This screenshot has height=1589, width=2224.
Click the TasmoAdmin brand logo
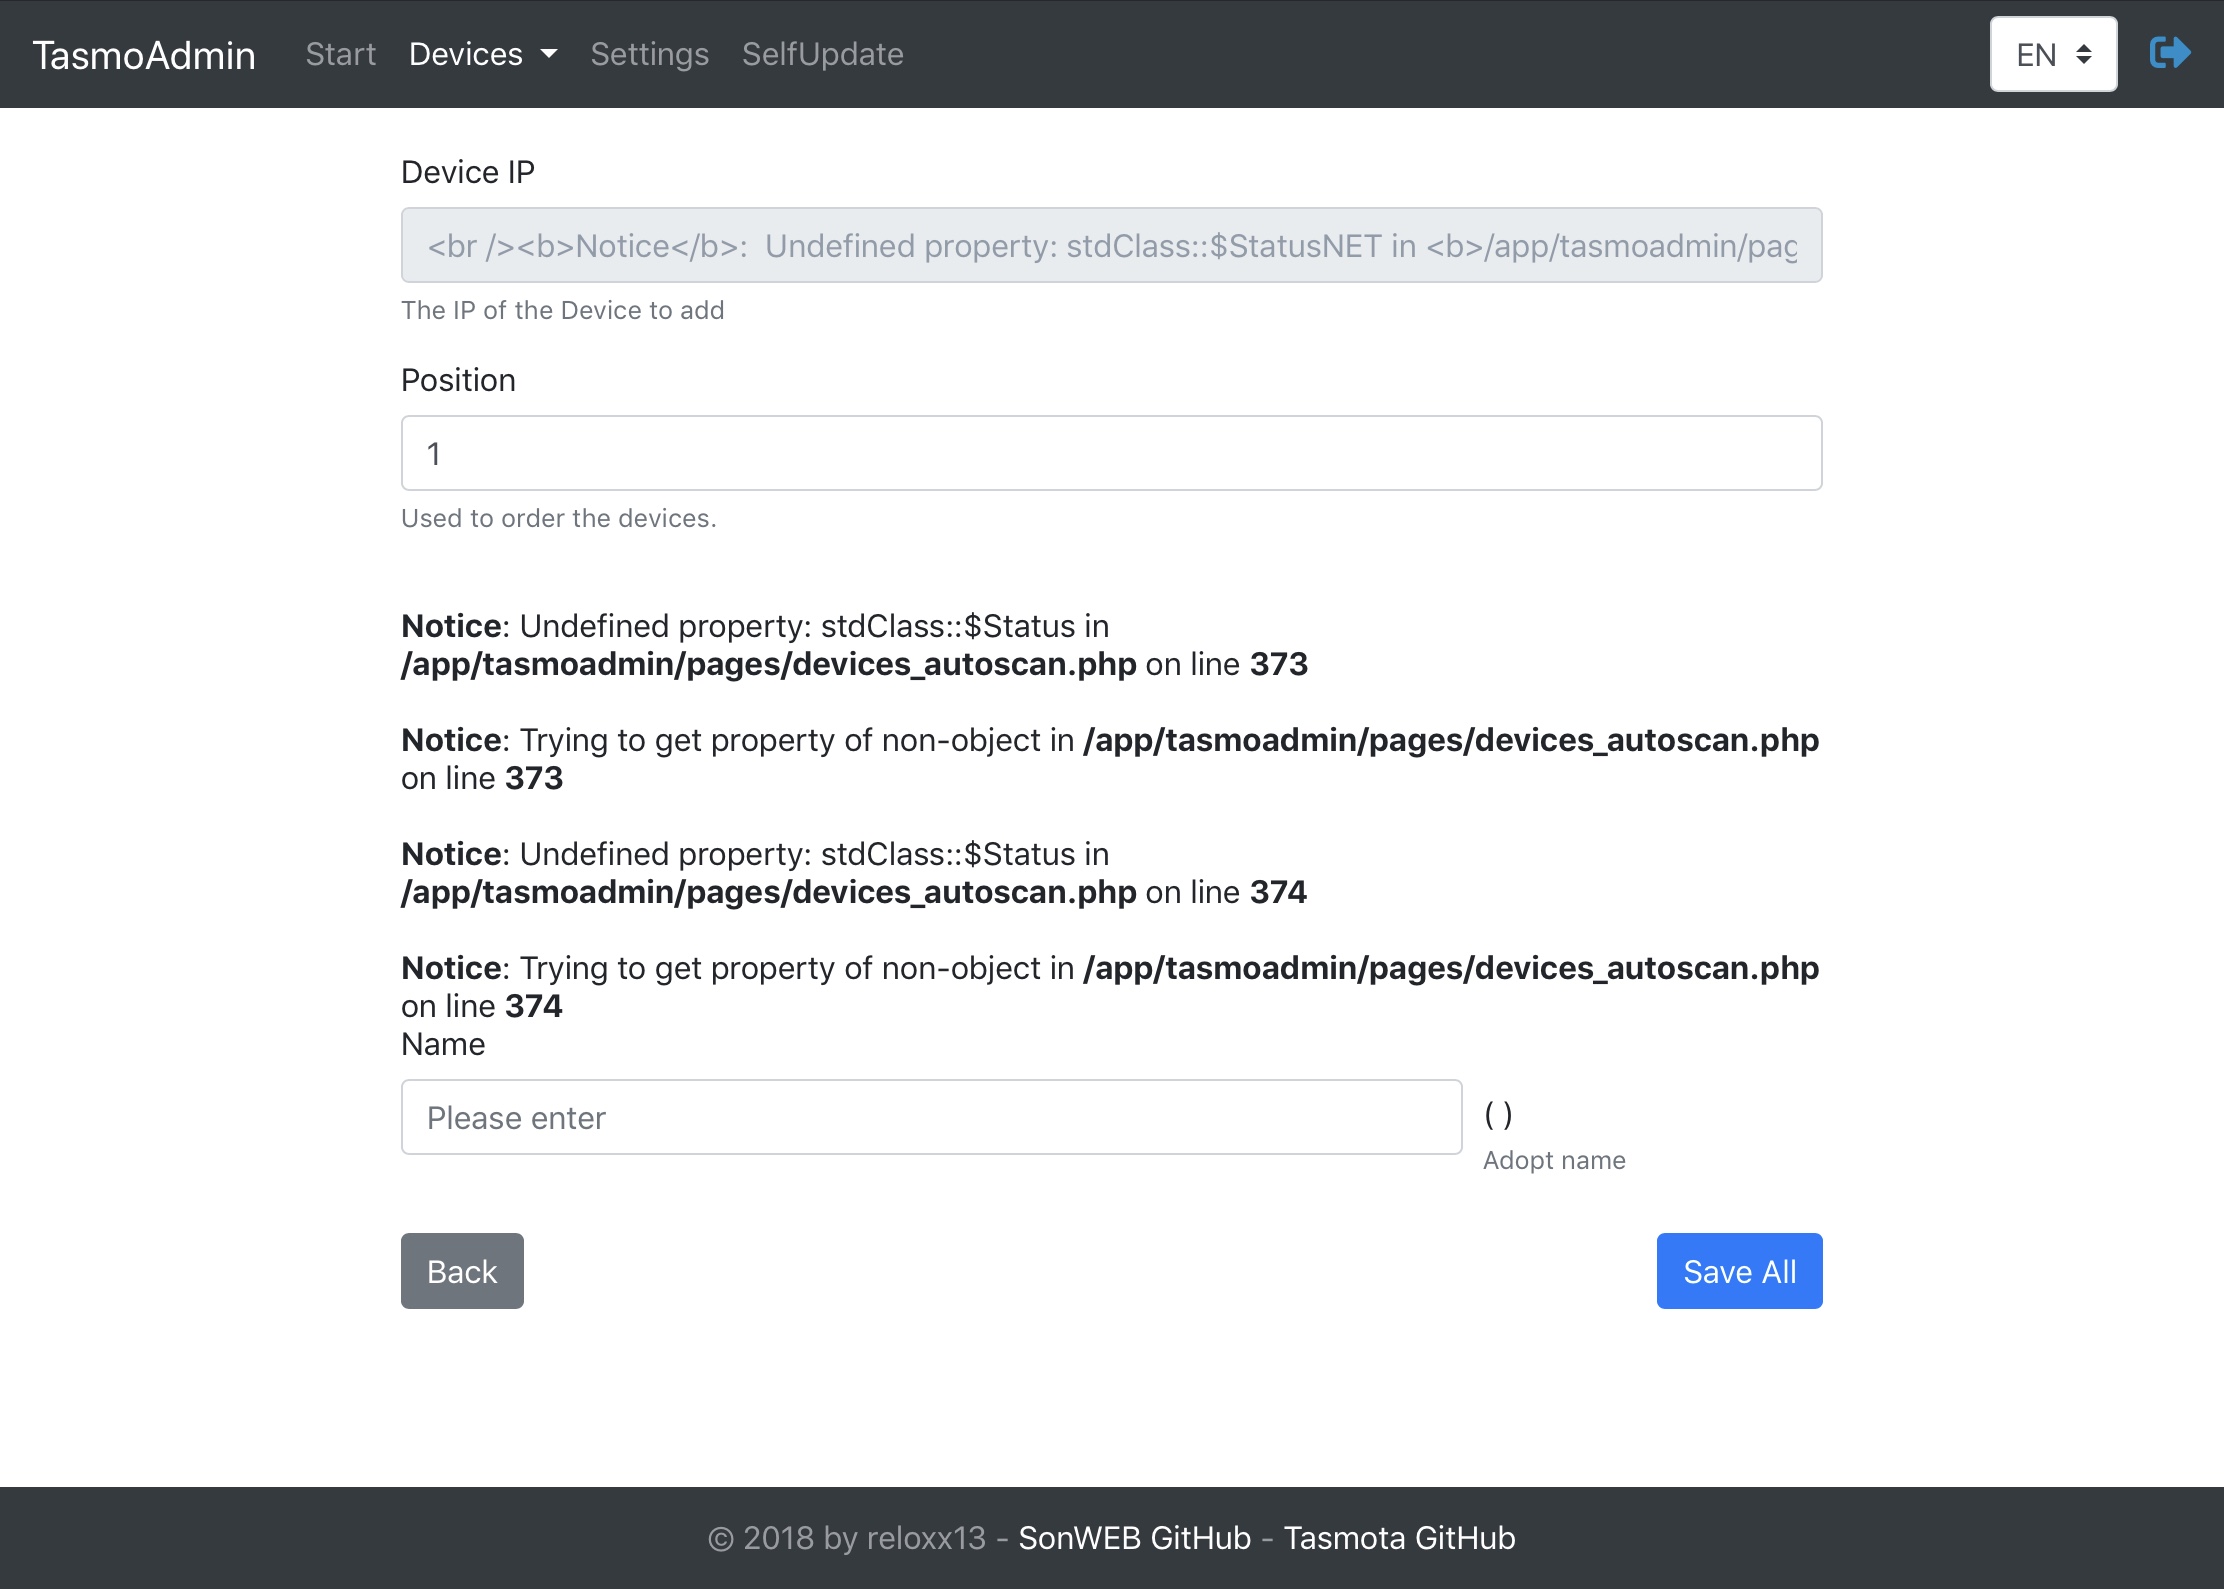tap(145, 56)
